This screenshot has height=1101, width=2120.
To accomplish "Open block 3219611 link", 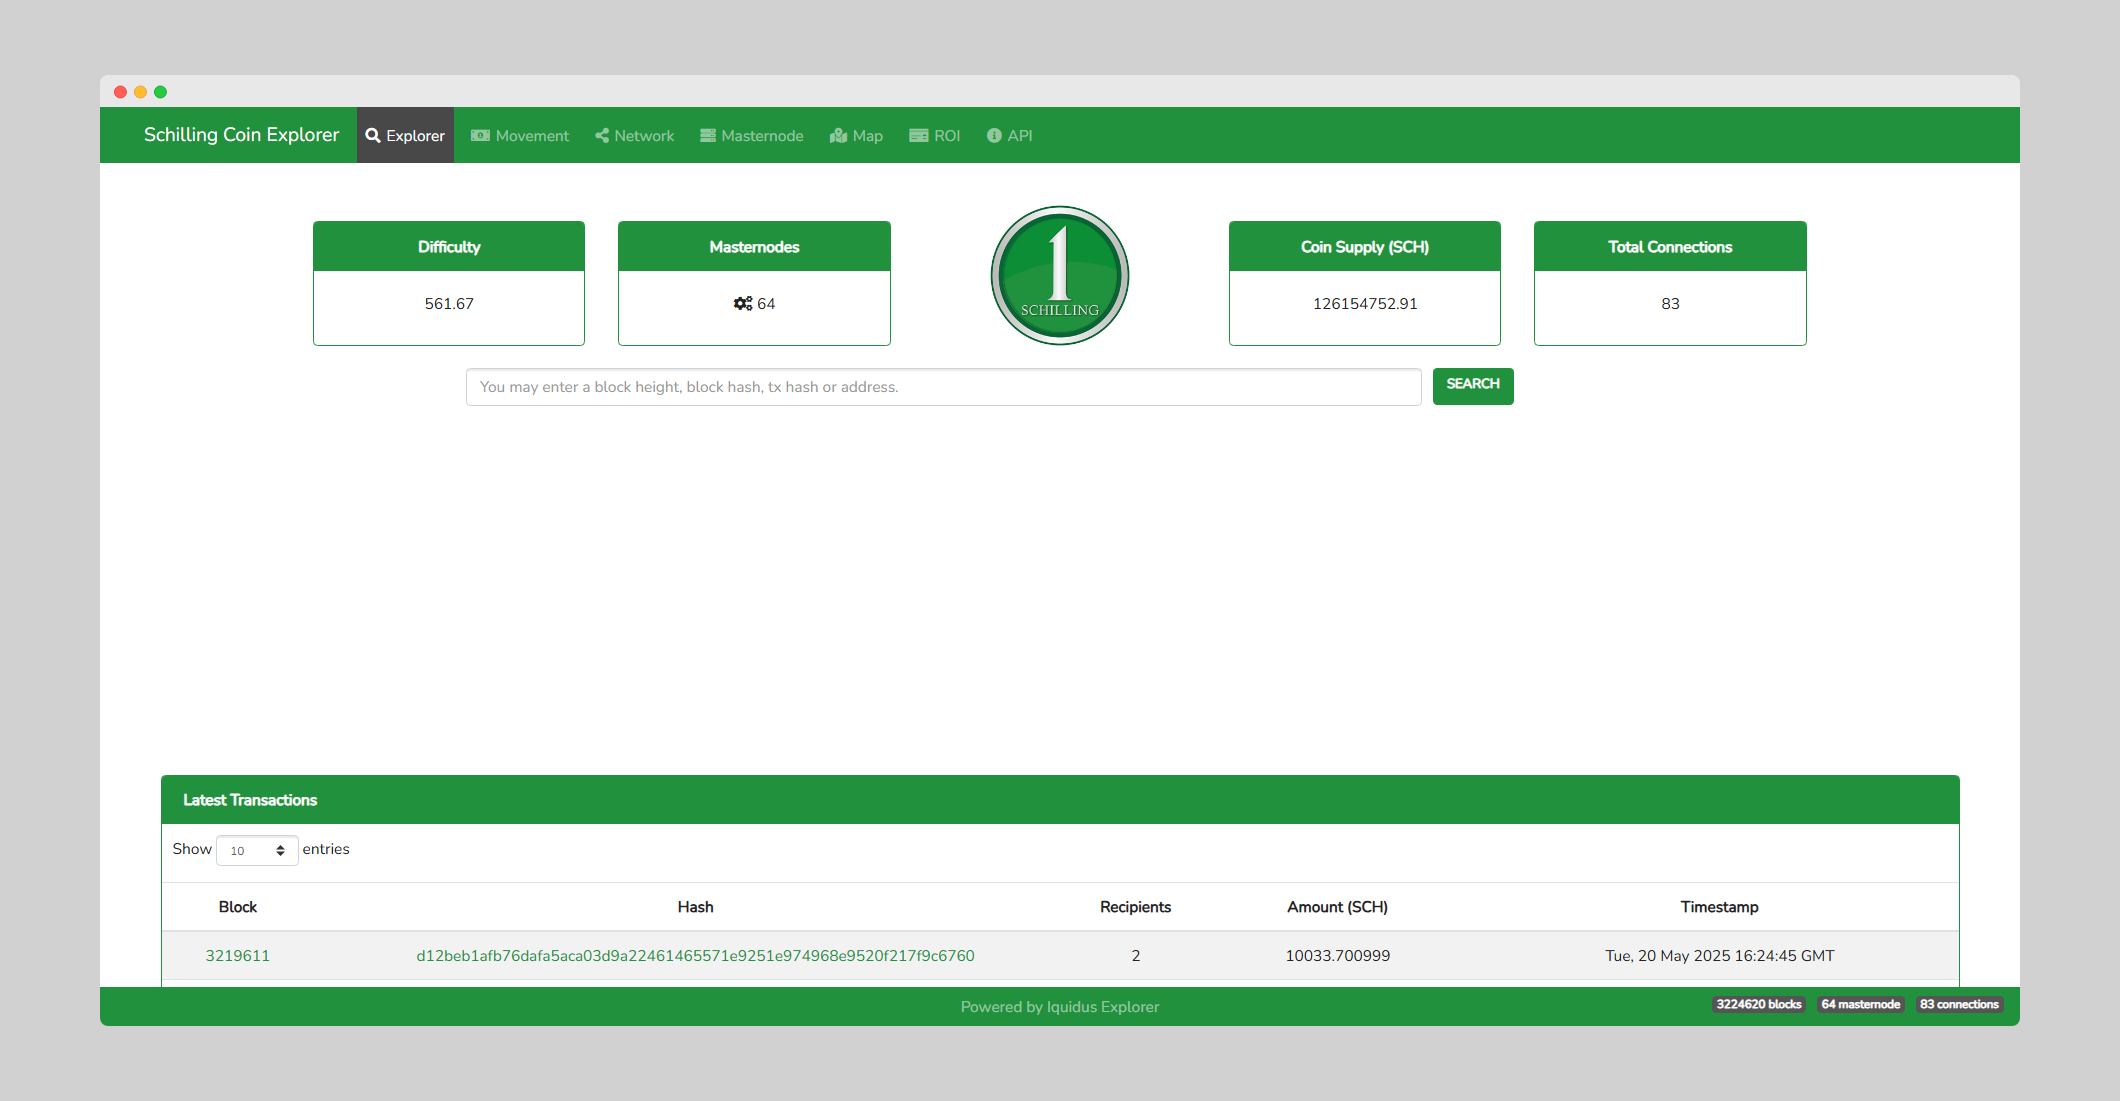I will click(237, 956).
